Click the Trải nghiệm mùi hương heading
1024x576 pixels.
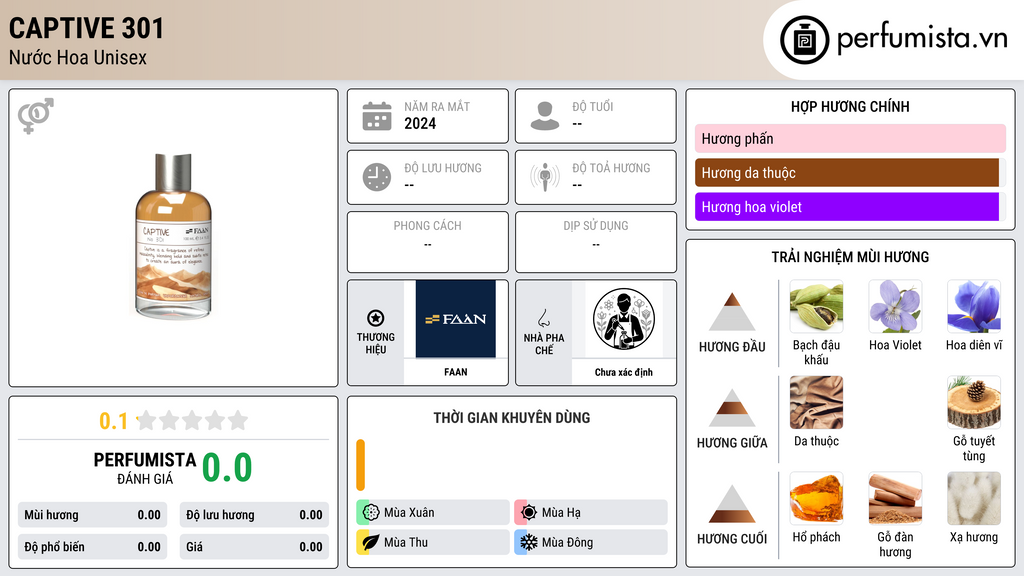(x=850, y=257)
